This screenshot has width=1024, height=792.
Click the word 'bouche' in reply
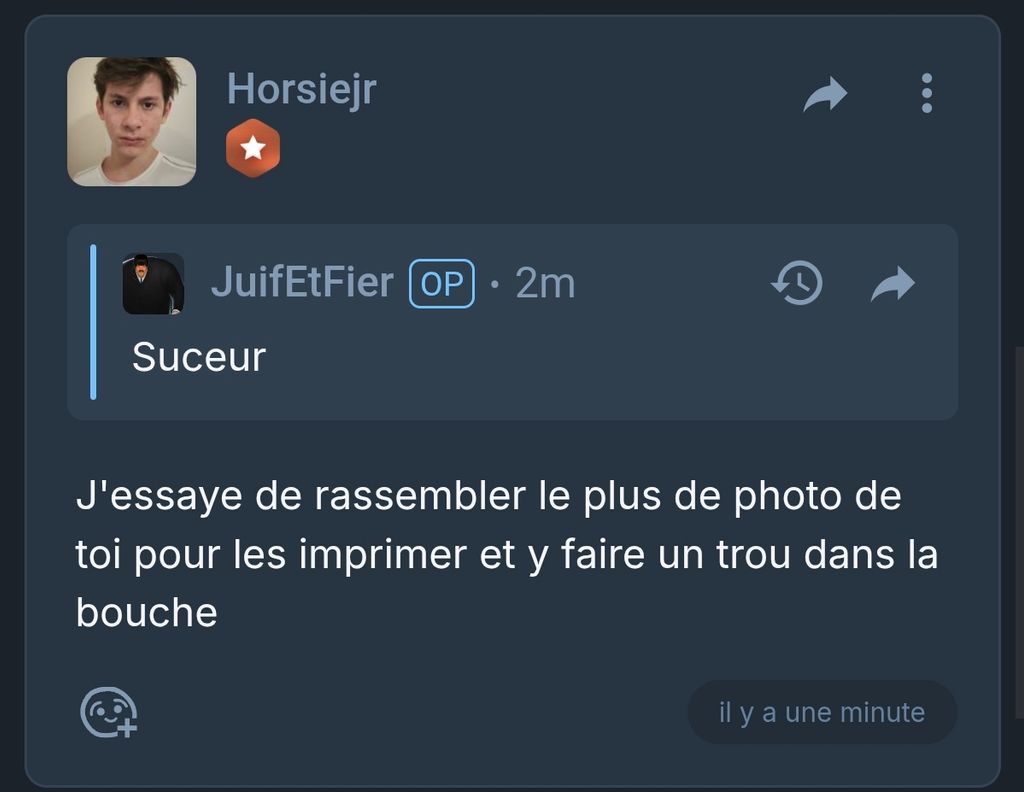pos(146,612)
